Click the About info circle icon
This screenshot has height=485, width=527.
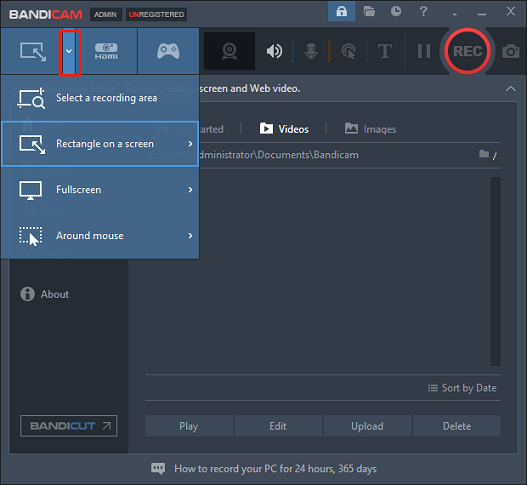click(27, 294)
